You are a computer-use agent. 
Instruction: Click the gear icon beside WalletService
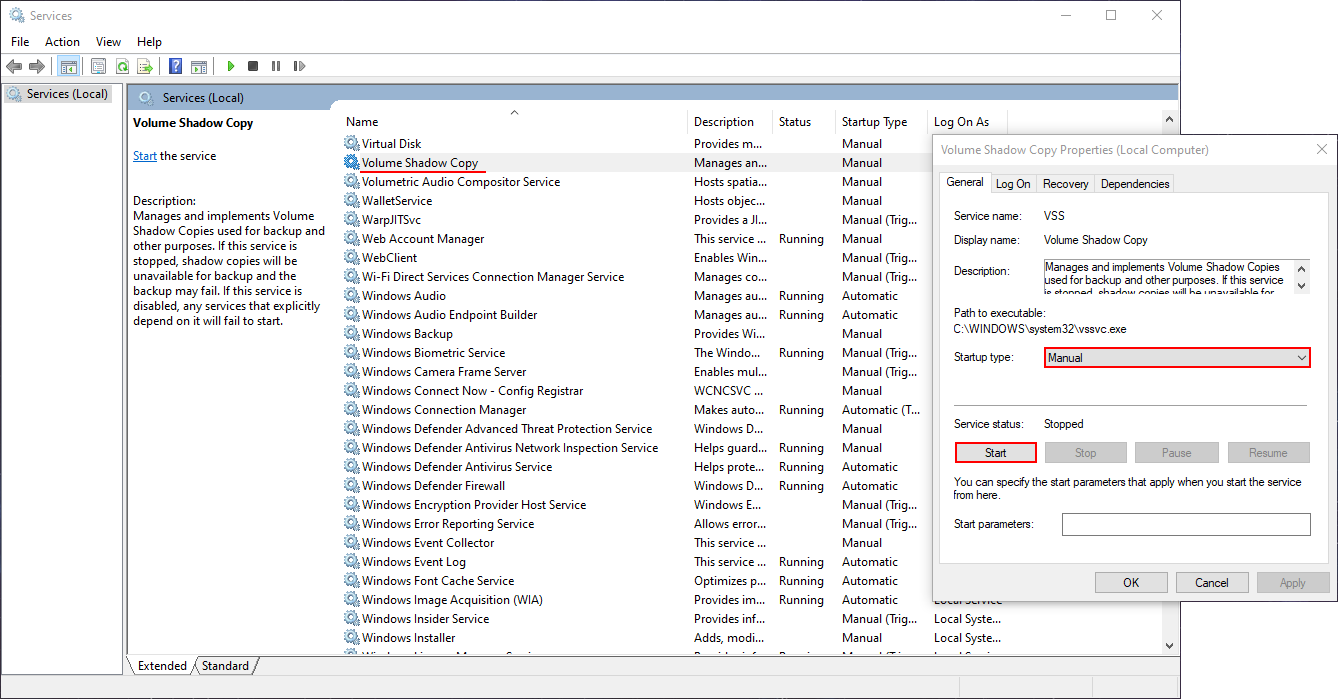pos(351,200)
